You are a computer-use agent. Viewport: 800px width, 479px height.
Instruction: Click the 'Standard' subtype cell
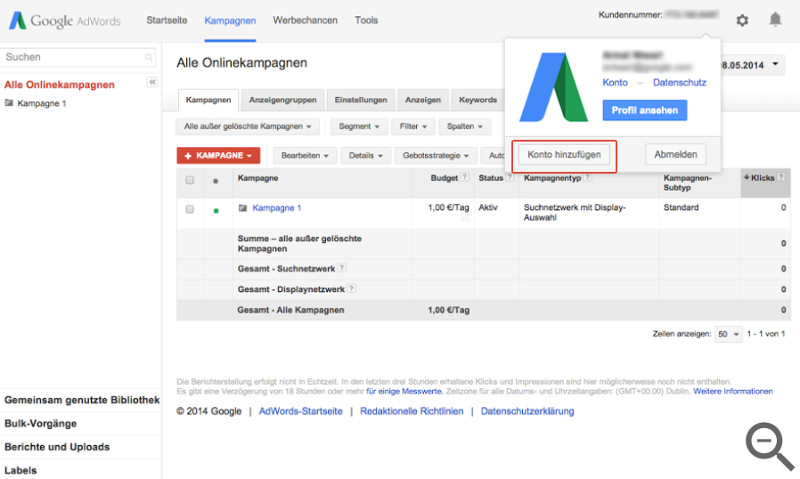pos(681,208)
